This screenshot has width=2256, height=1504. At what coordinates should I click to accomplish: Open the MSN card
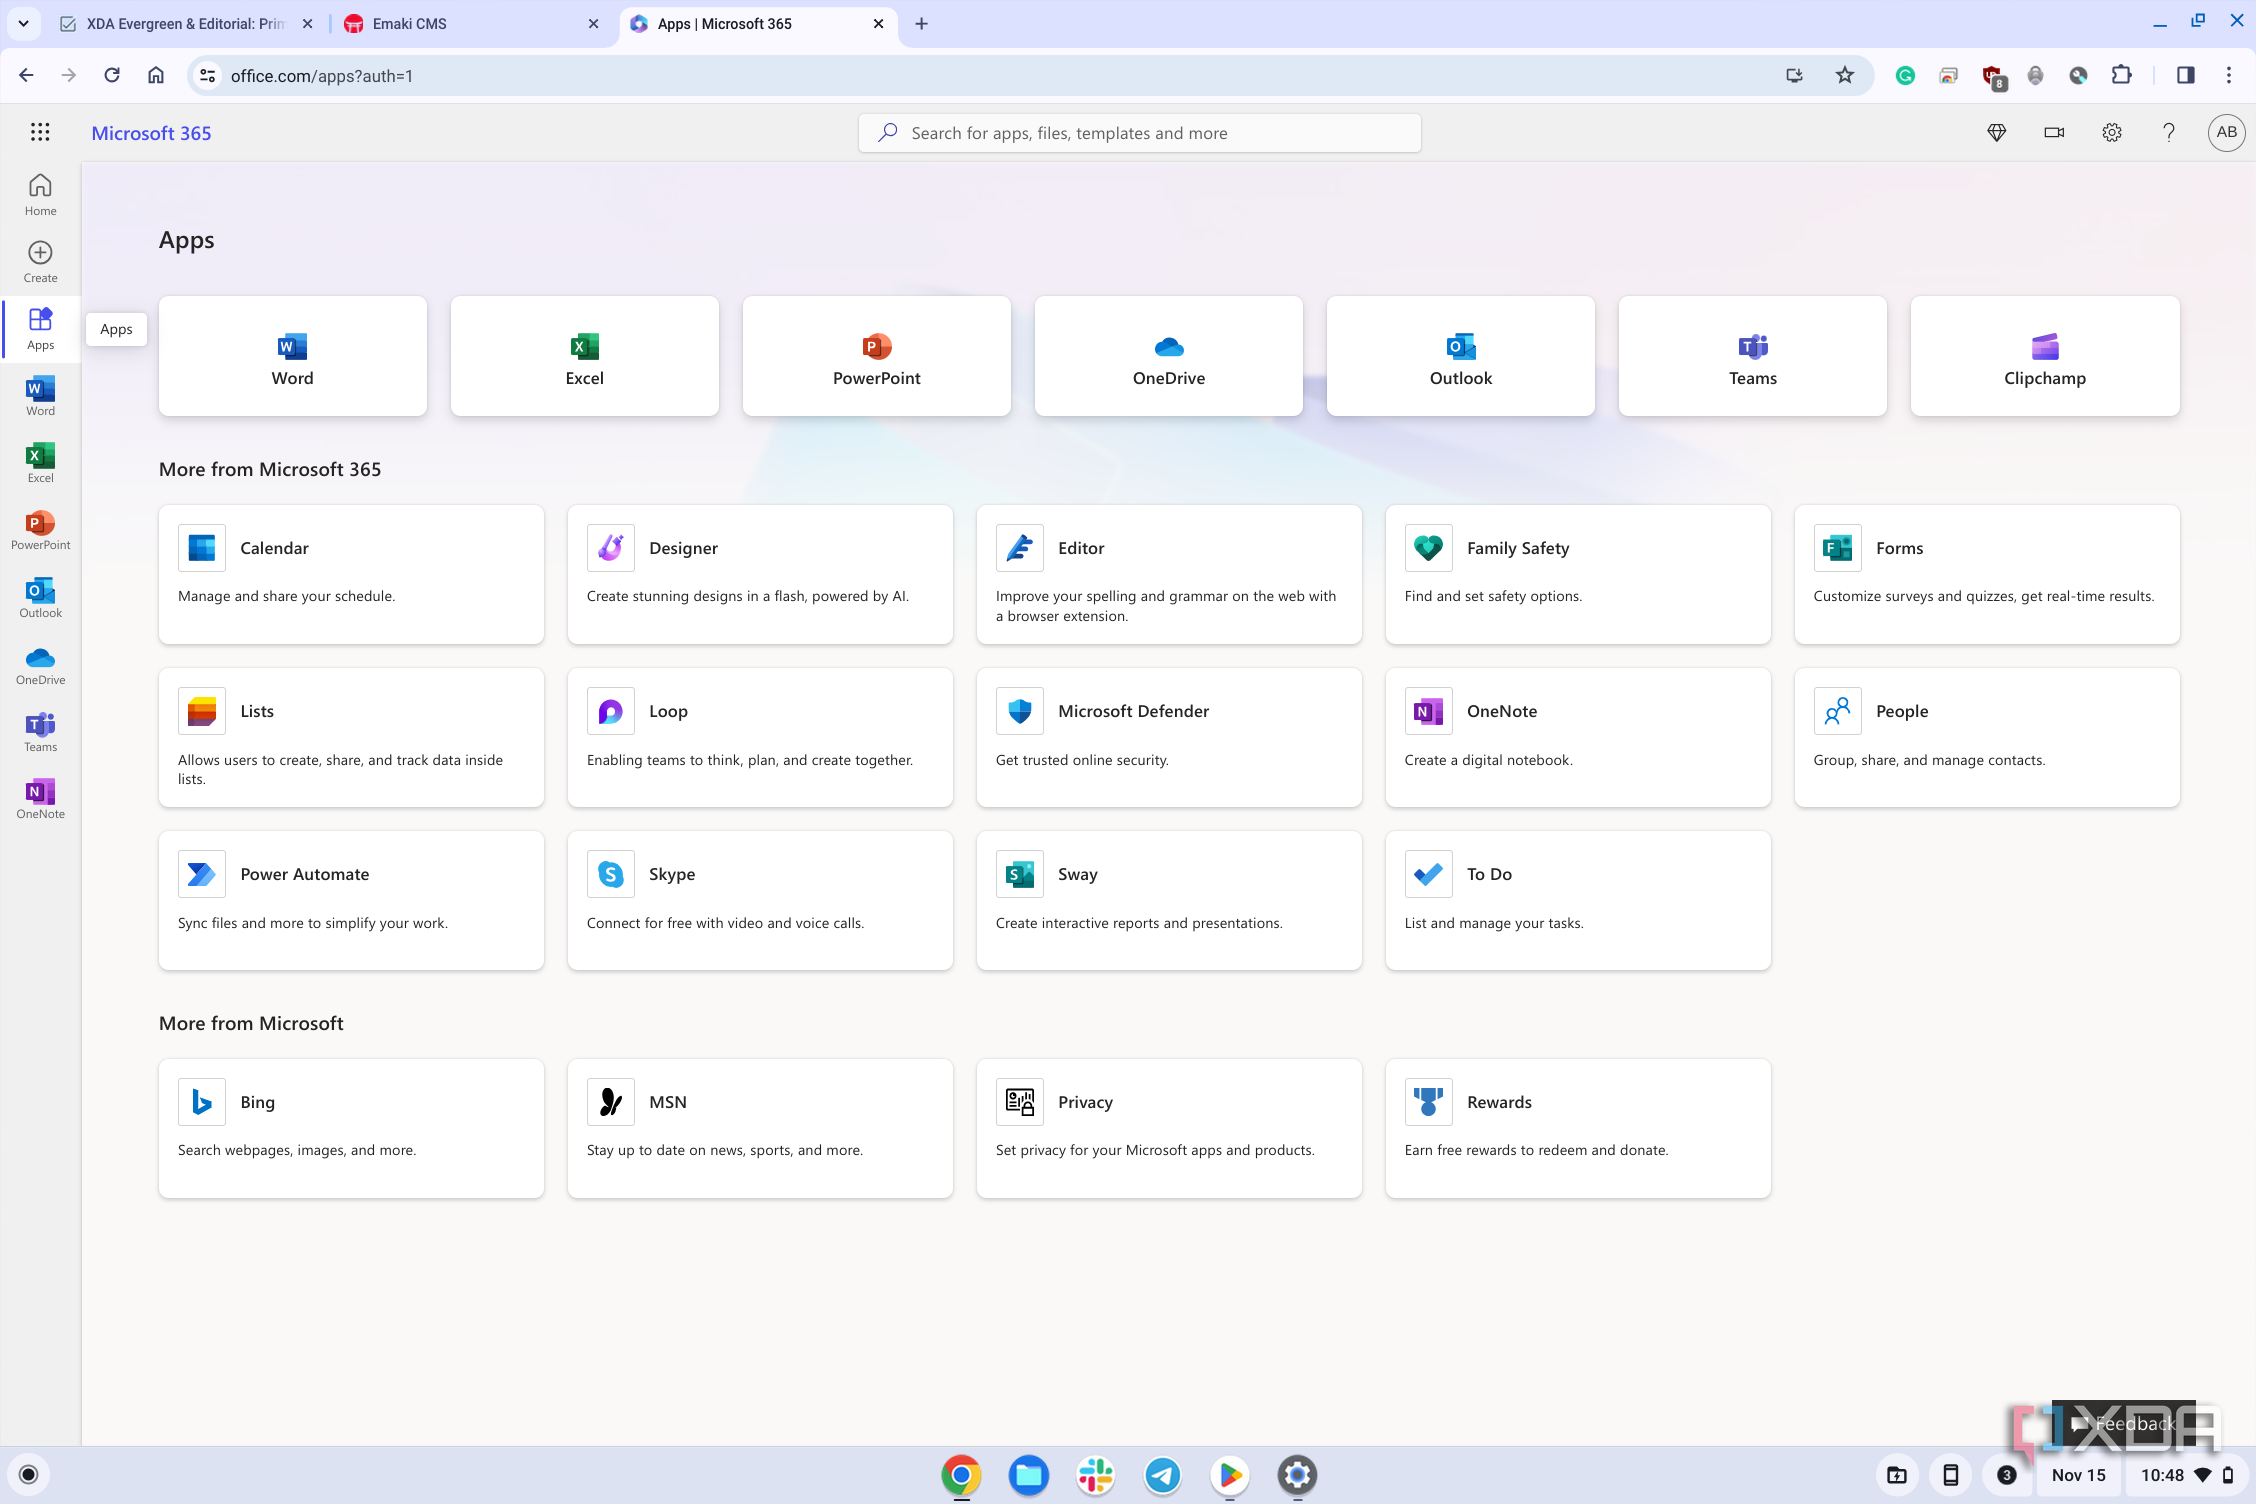pos(760,1128)
